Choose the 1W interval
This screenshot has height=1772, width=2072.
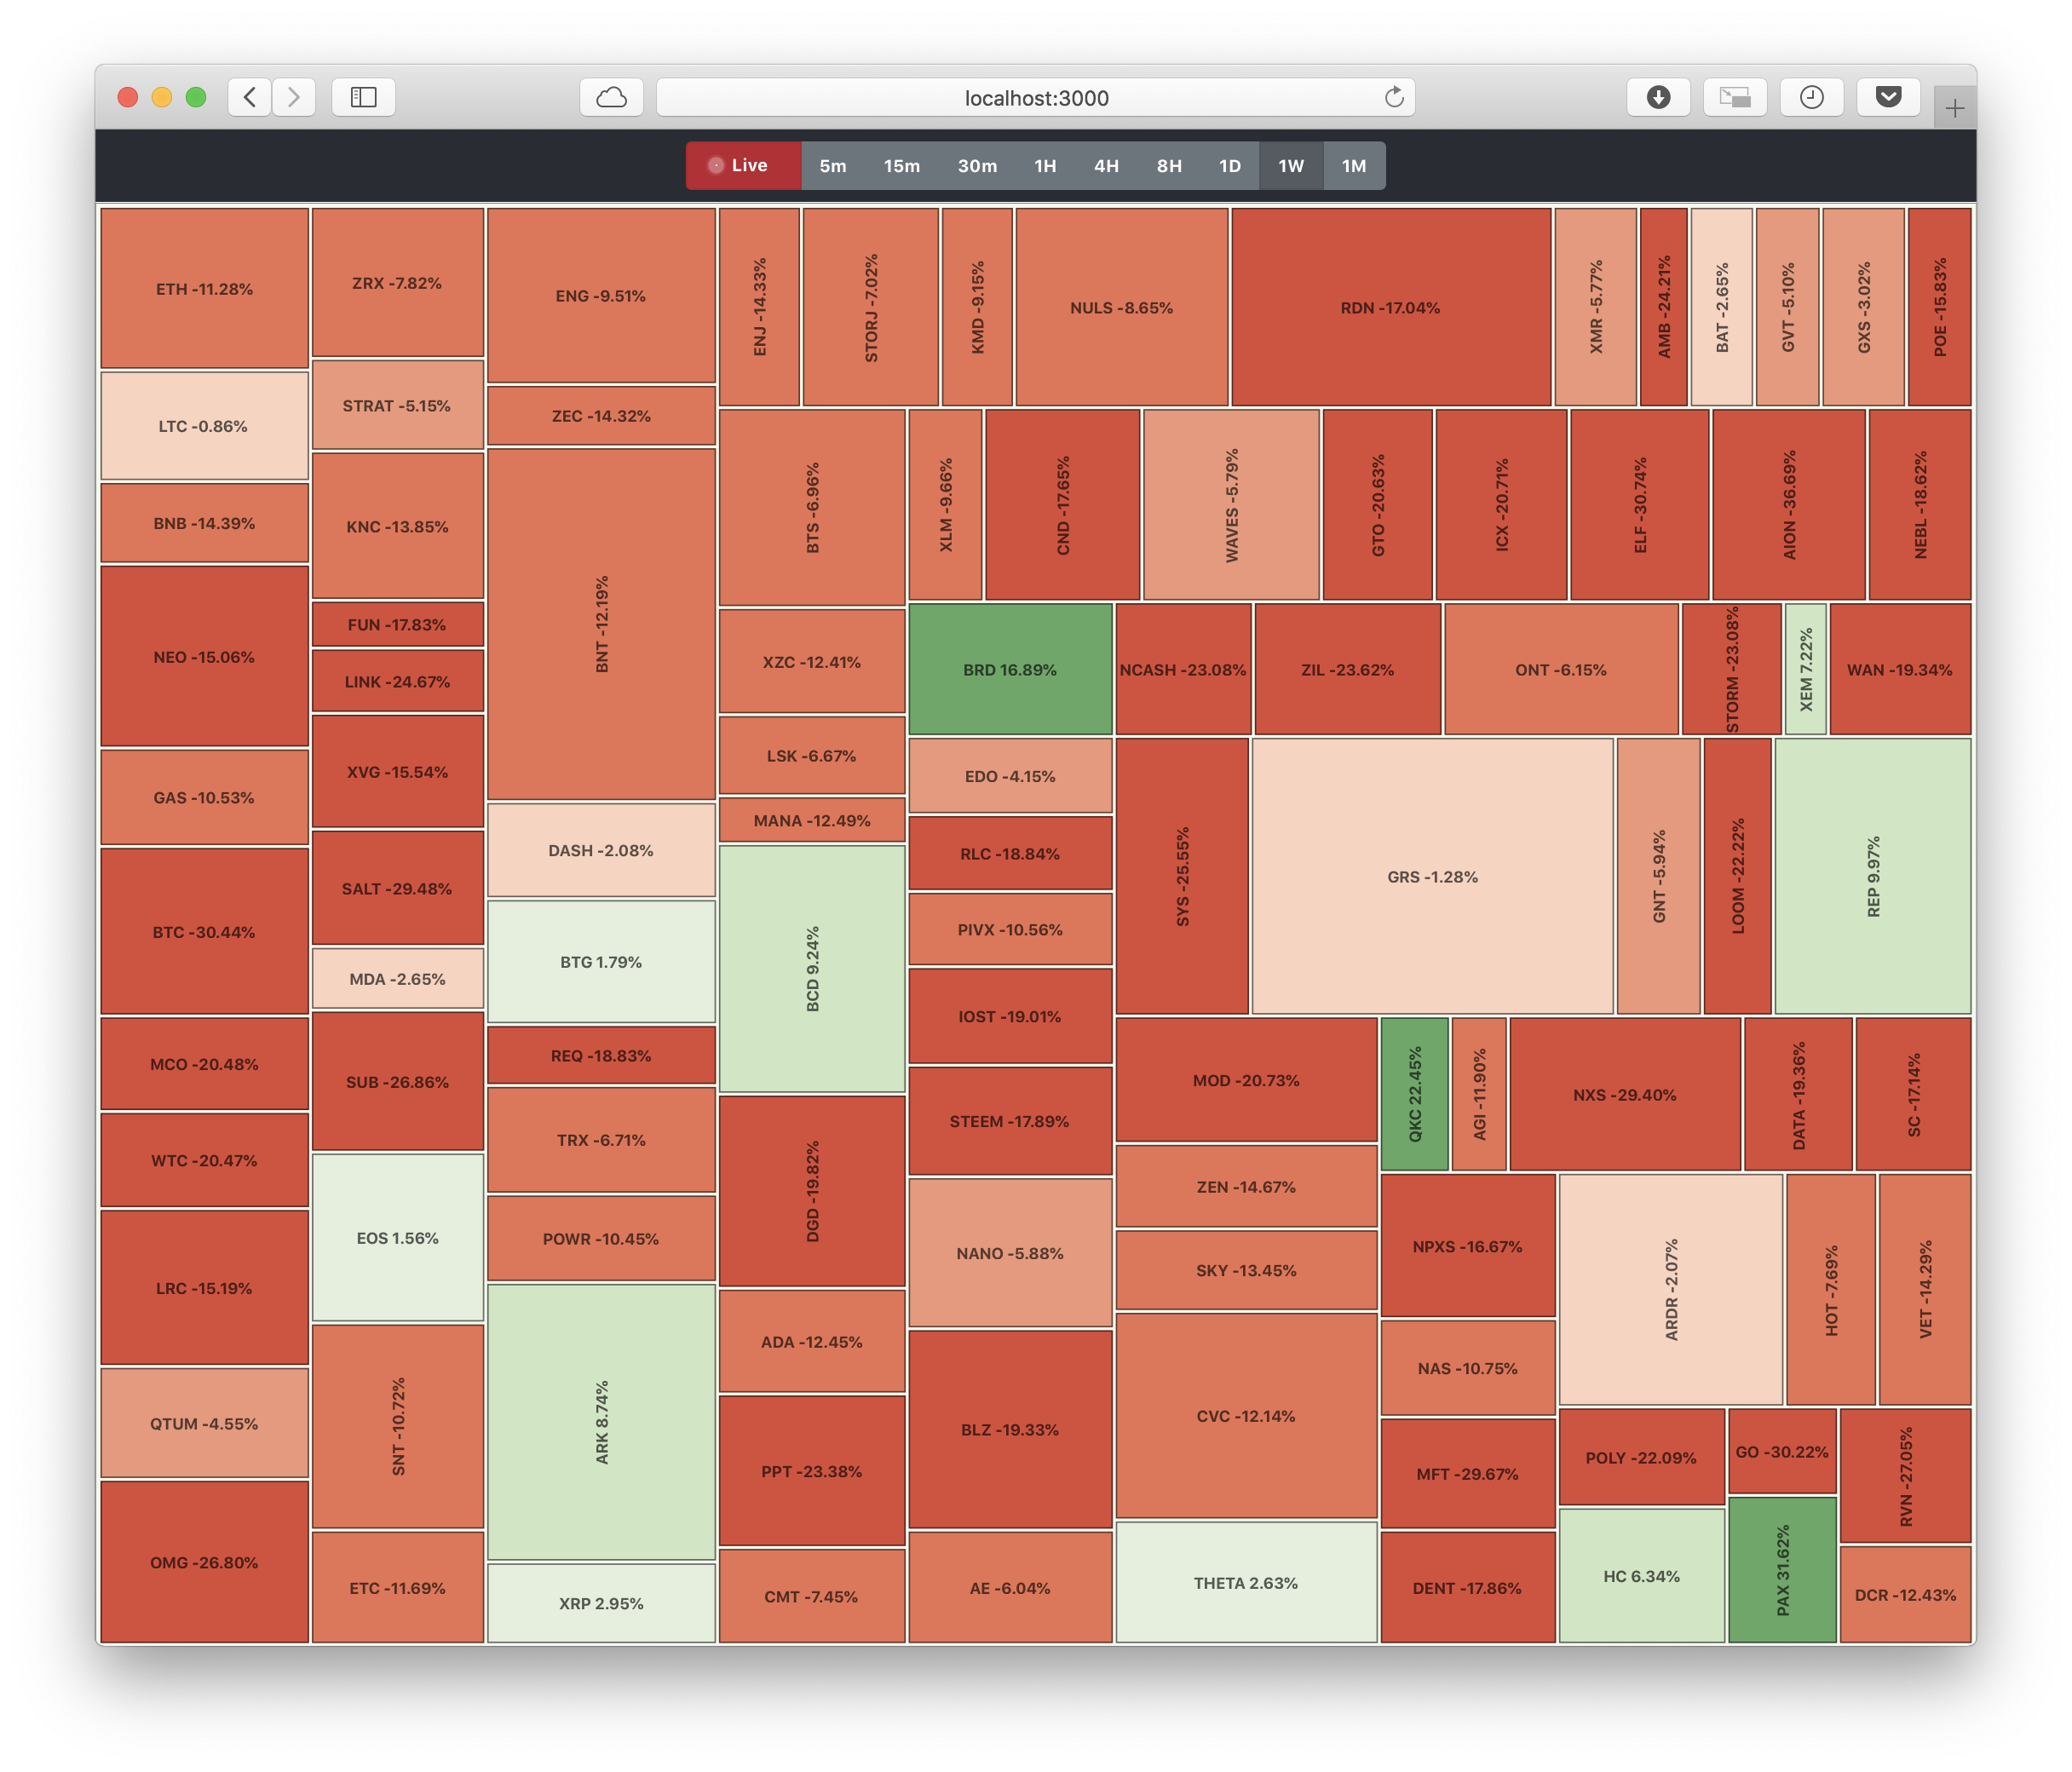click(1291, 165)
